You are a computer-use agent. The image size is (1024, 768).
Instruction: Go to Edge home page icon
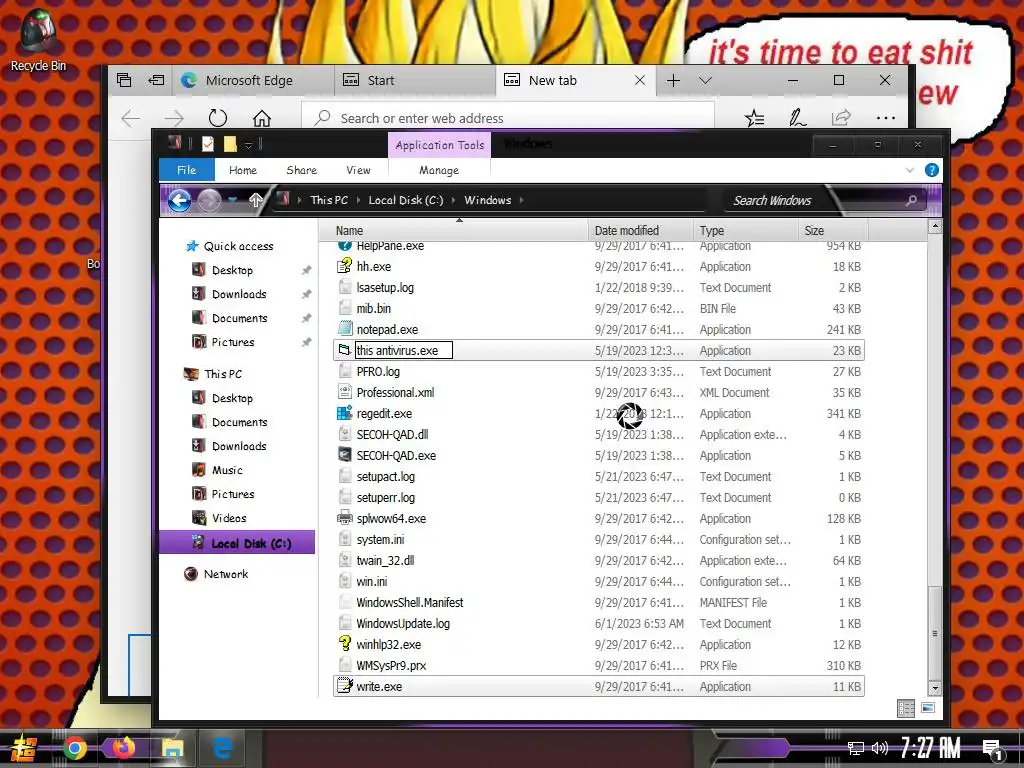click(262, 118)
